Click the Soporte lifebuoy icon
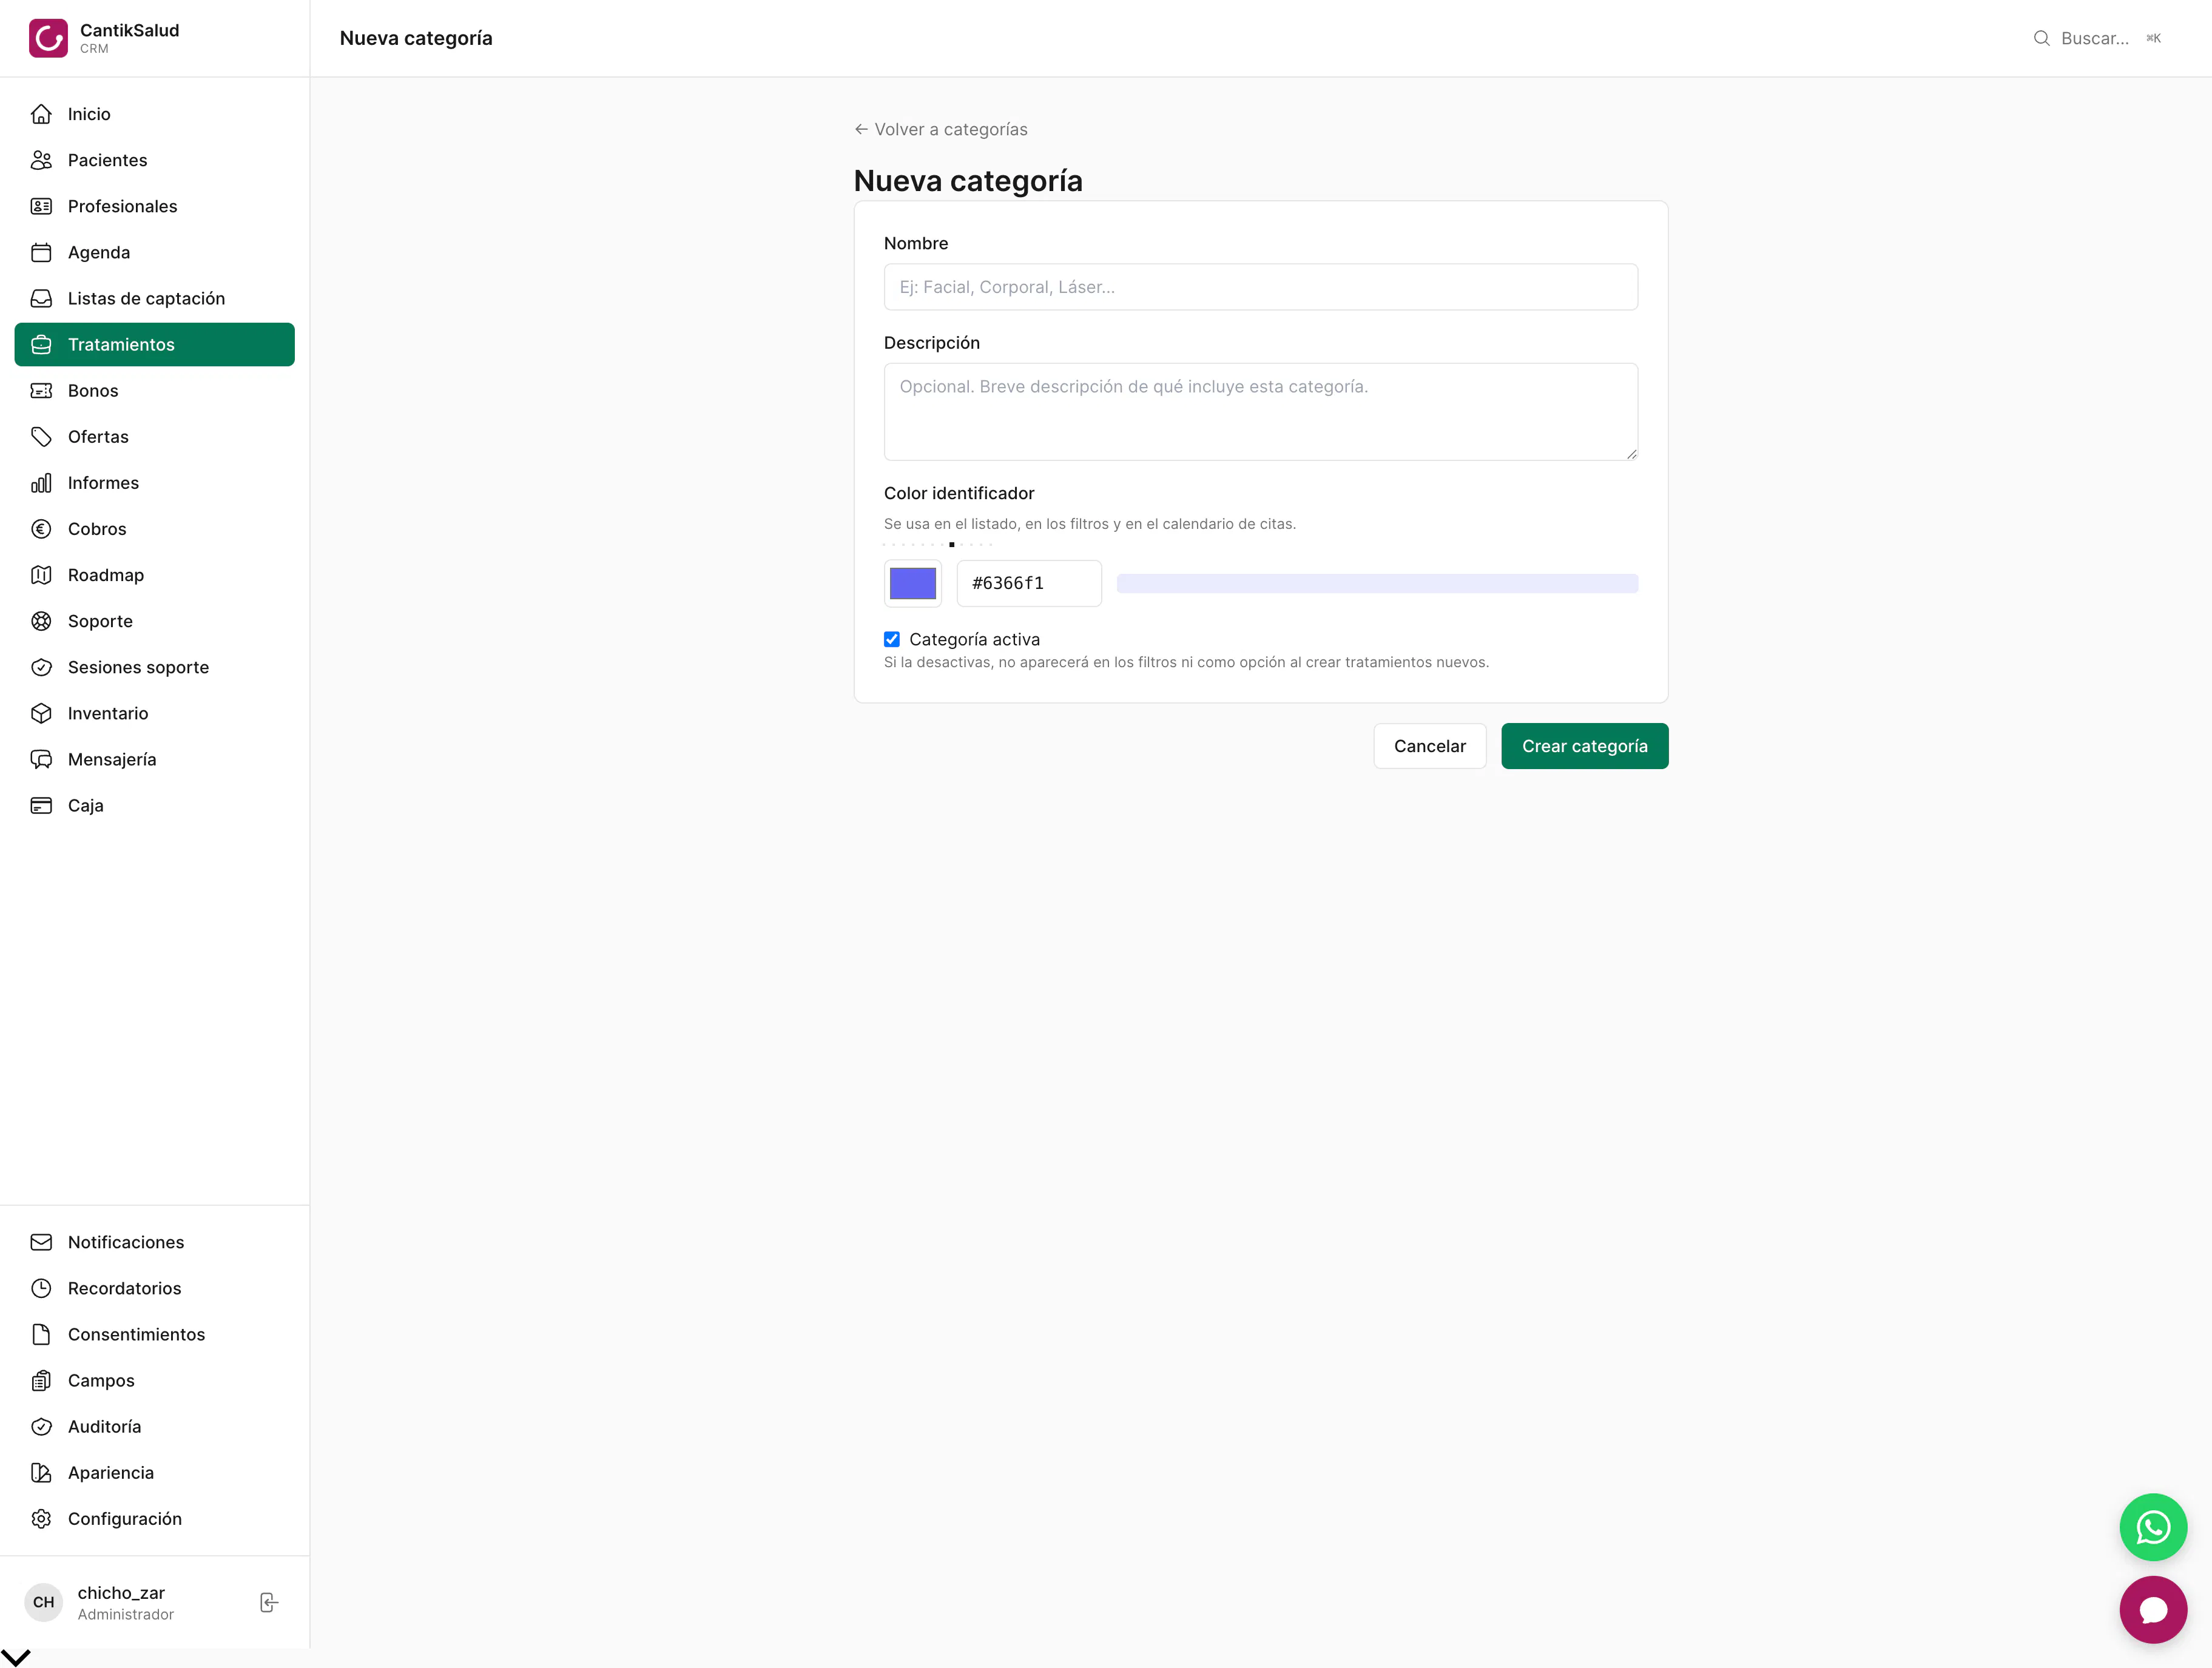This screenshot has height=1668, width=2212. point(41,621)
